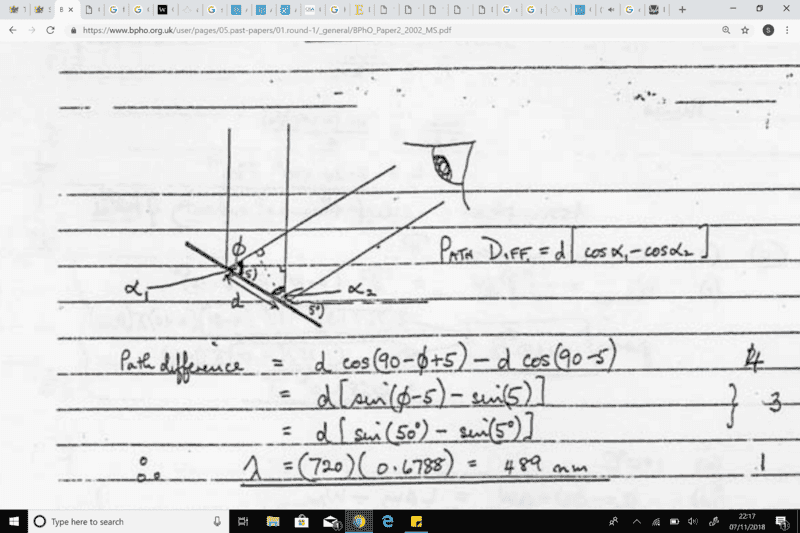Open Task View from the taskbar
The image size is (800, 533).
[x=243, y=521]
